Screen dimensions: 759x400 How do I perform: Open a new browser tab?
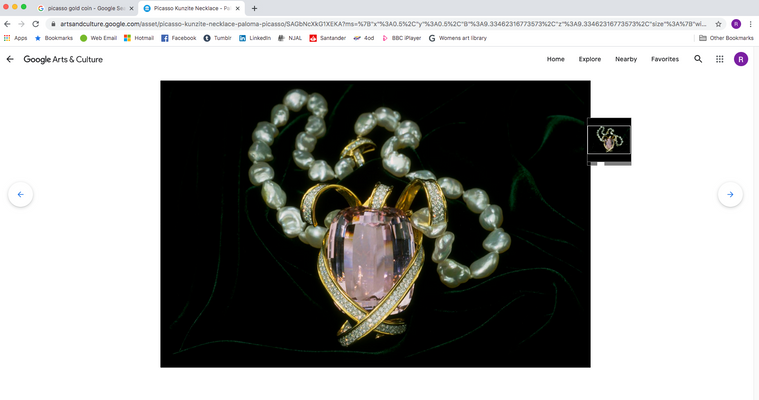pyautogui.click(x=254, y=8)
